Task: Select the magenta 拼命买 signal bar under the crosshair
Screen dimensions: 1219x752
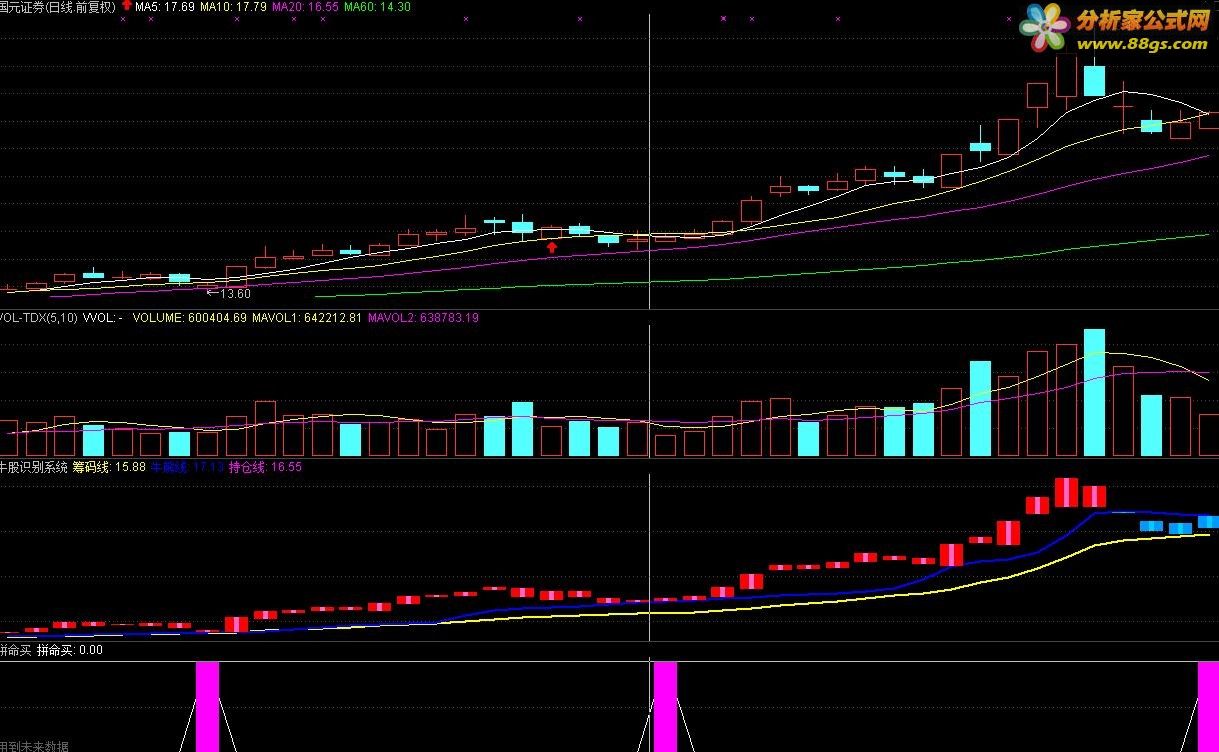Action: click(x=665, y=706)
